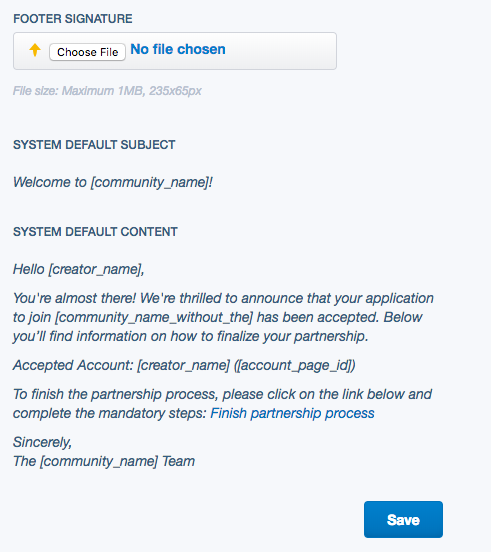Click the [account_page_id] placeholder
491x552 pixels.
(x=295, y=365)
